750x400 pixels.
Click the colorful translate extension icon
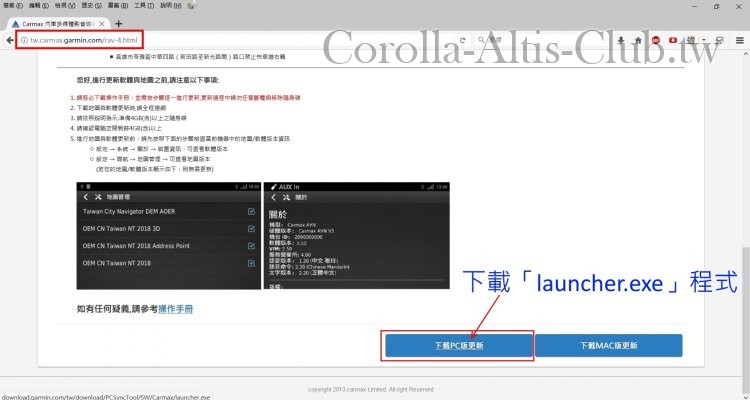(691, 40)
